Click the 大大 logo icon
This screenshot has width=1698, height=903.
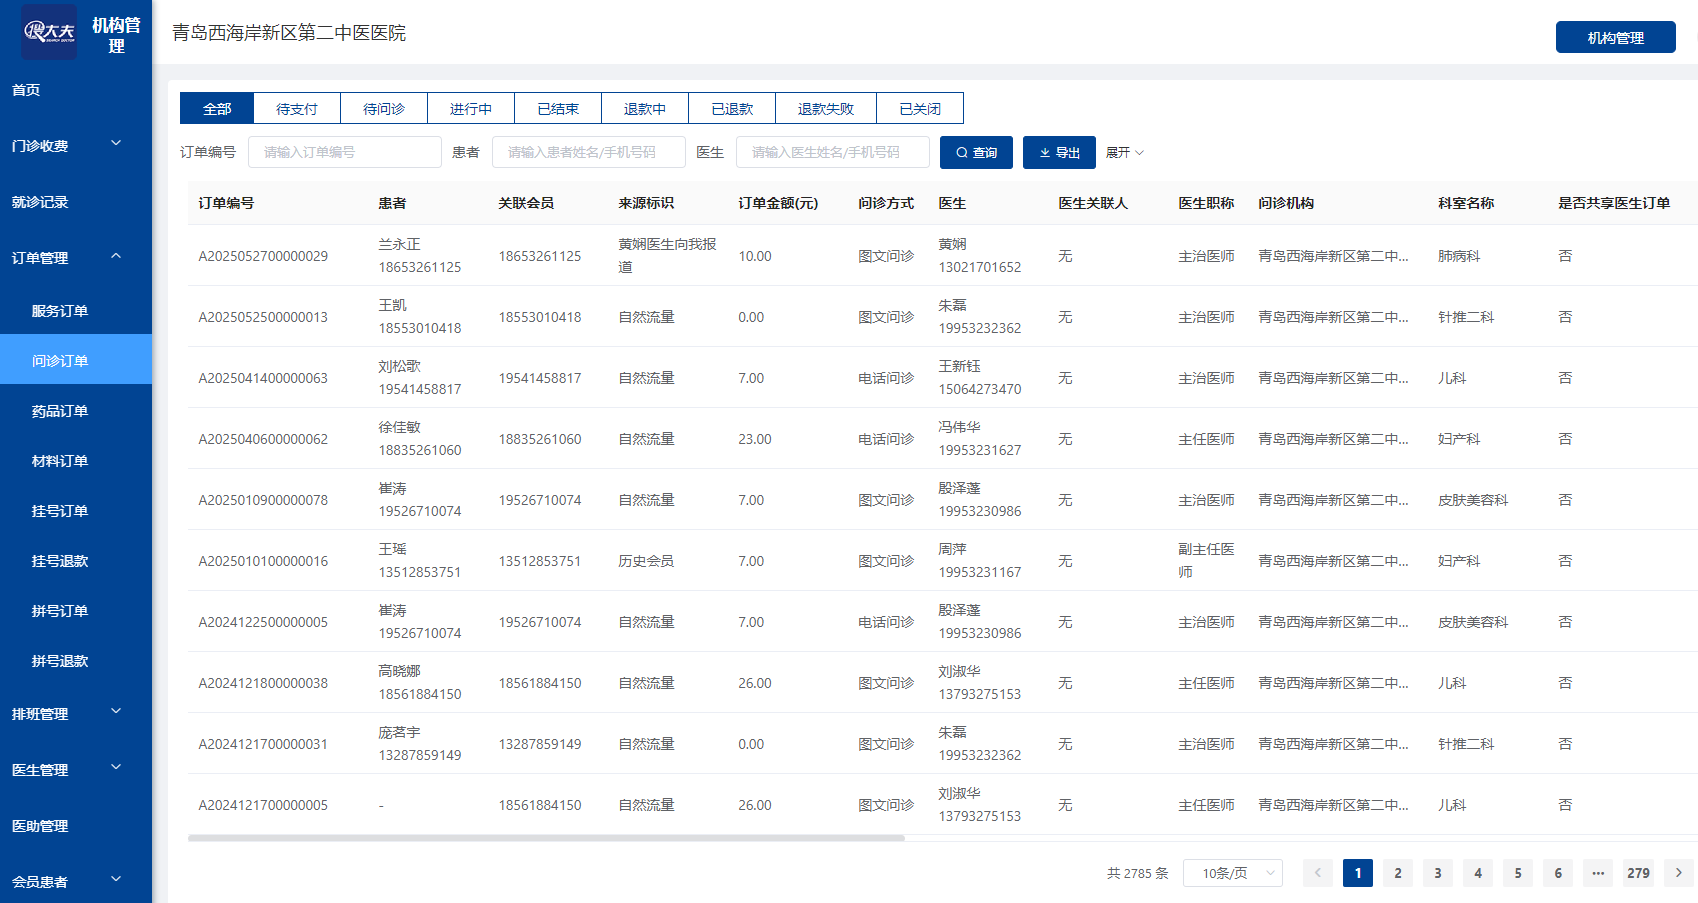pyautogui.click(x=49, y=32)
